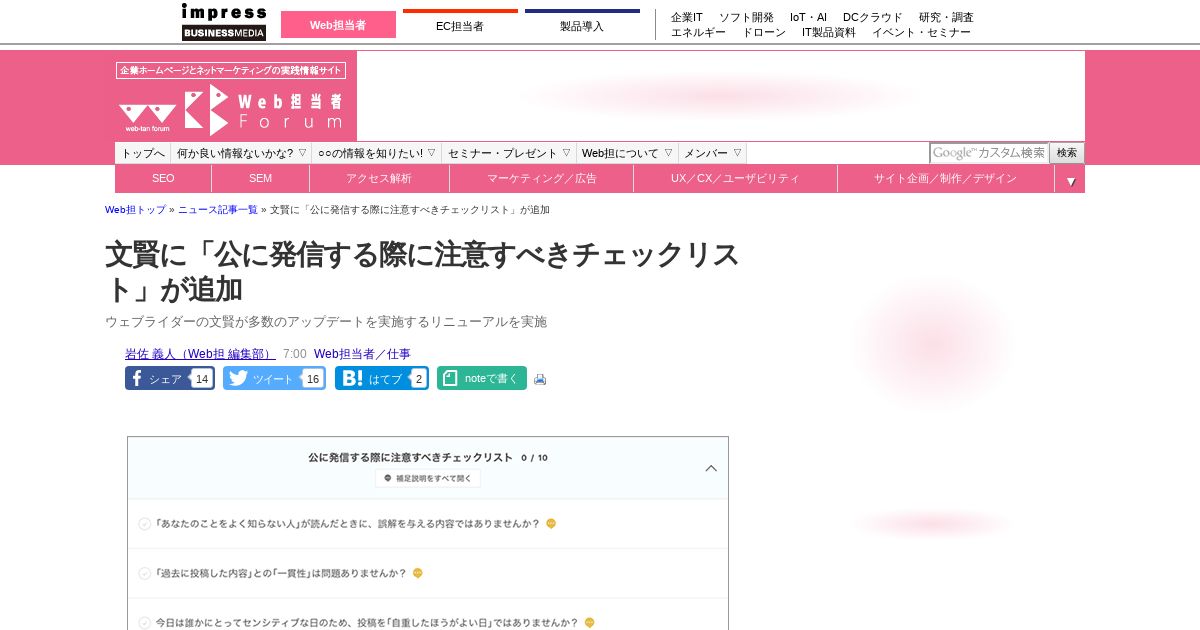
Task: Click the Facebook share count 14
Action: click(x=202, y=379)
